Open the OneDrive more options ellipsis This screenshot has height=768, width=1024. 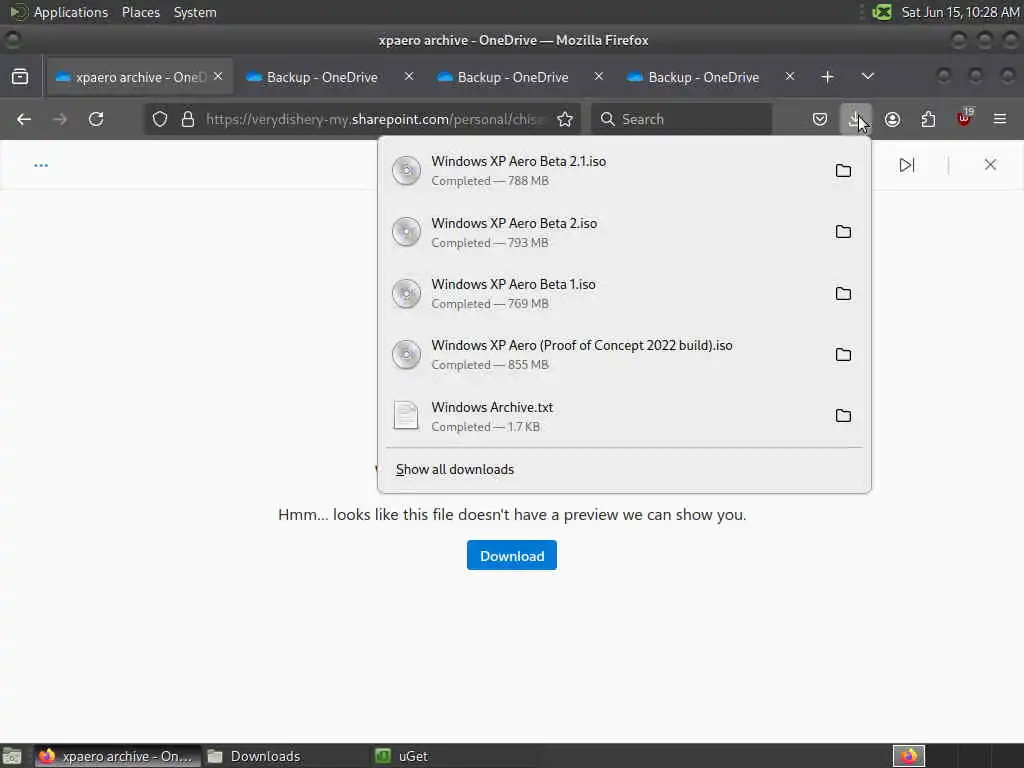(41, 165)
